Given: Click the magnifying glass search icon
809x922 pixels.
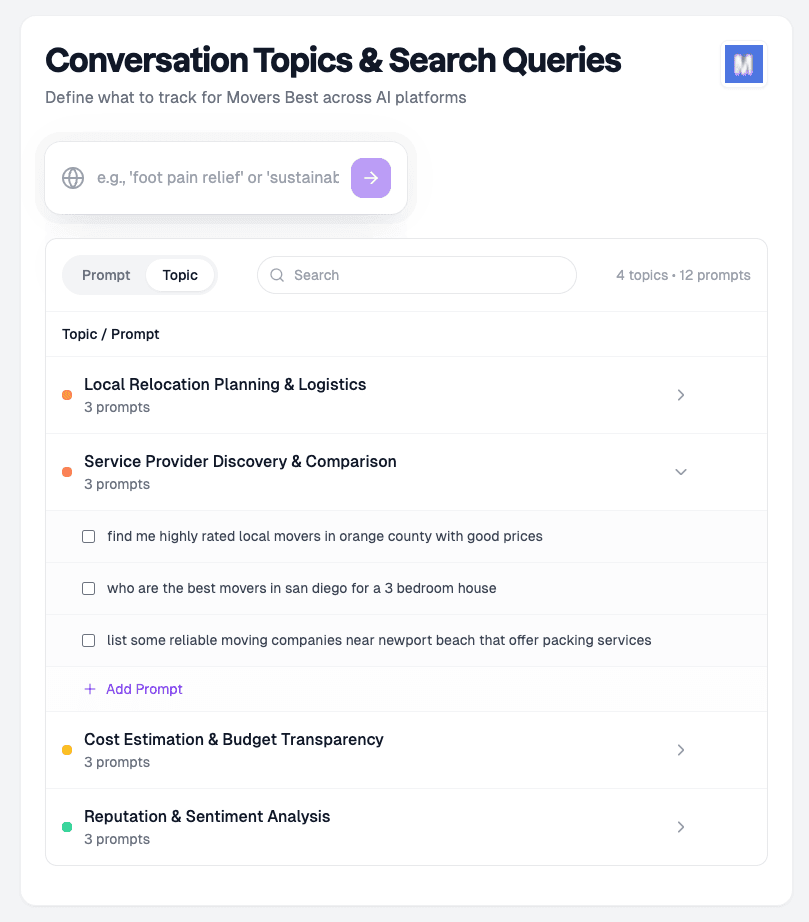Looking at the screenshot, I should coord(277,275).
